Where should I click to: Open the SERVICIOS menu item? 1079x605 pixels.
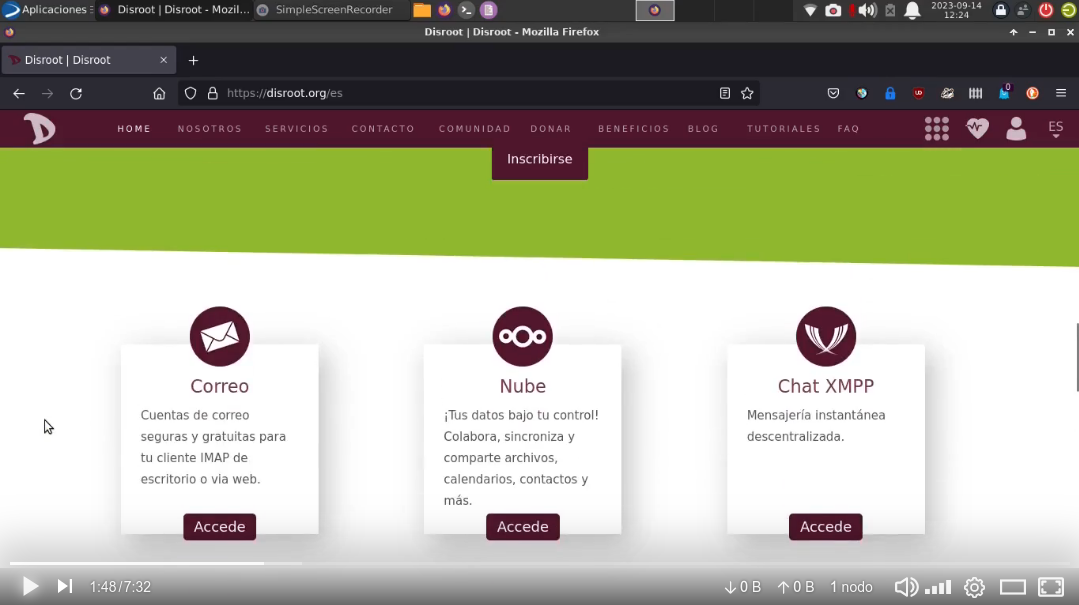[297, 129]
